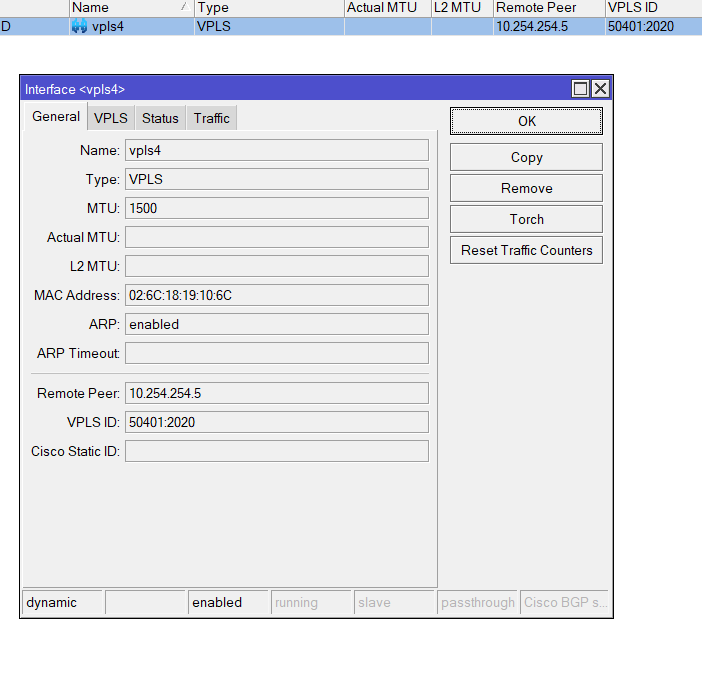Maximize the Interface vpls4 dialog

click(580, 89)
